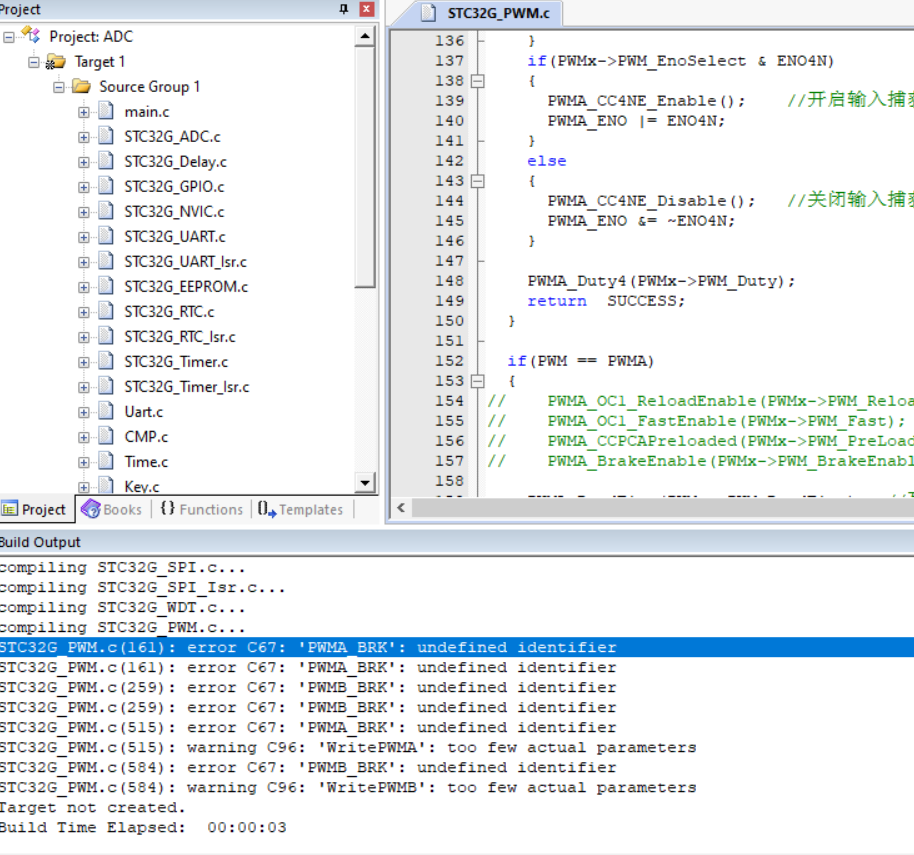Expand STC32G_ADC.c file node
Viewport: 914px width, 855px height.
(x=84, y=138)
